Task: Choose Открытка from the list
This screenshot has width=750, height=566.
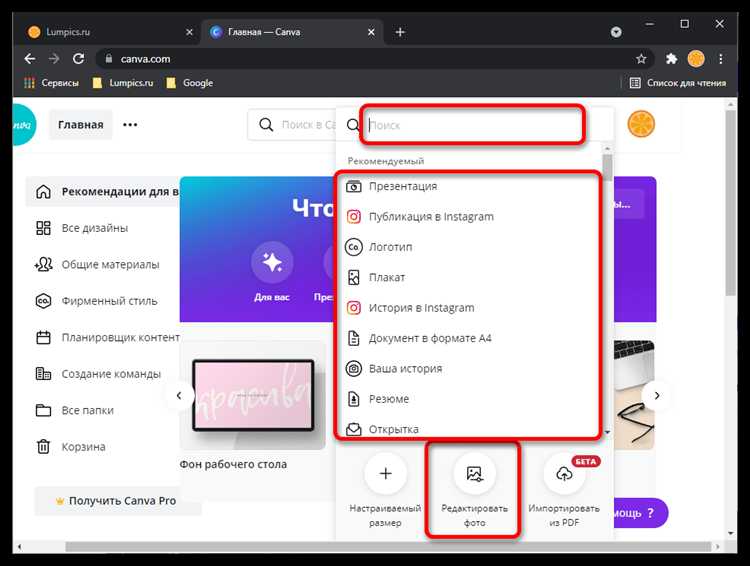Action: (469, 429)
